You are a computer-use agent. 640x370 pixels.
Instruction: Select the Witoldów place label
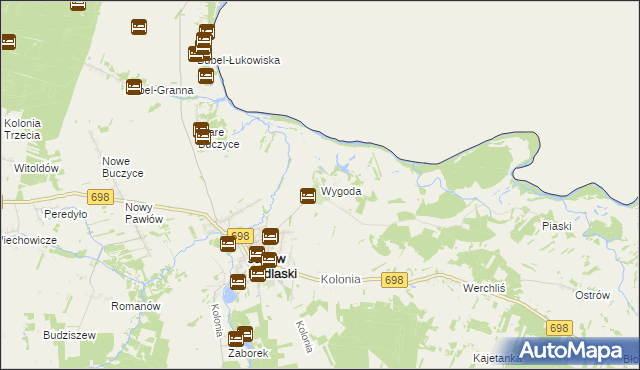pos(36,168)
